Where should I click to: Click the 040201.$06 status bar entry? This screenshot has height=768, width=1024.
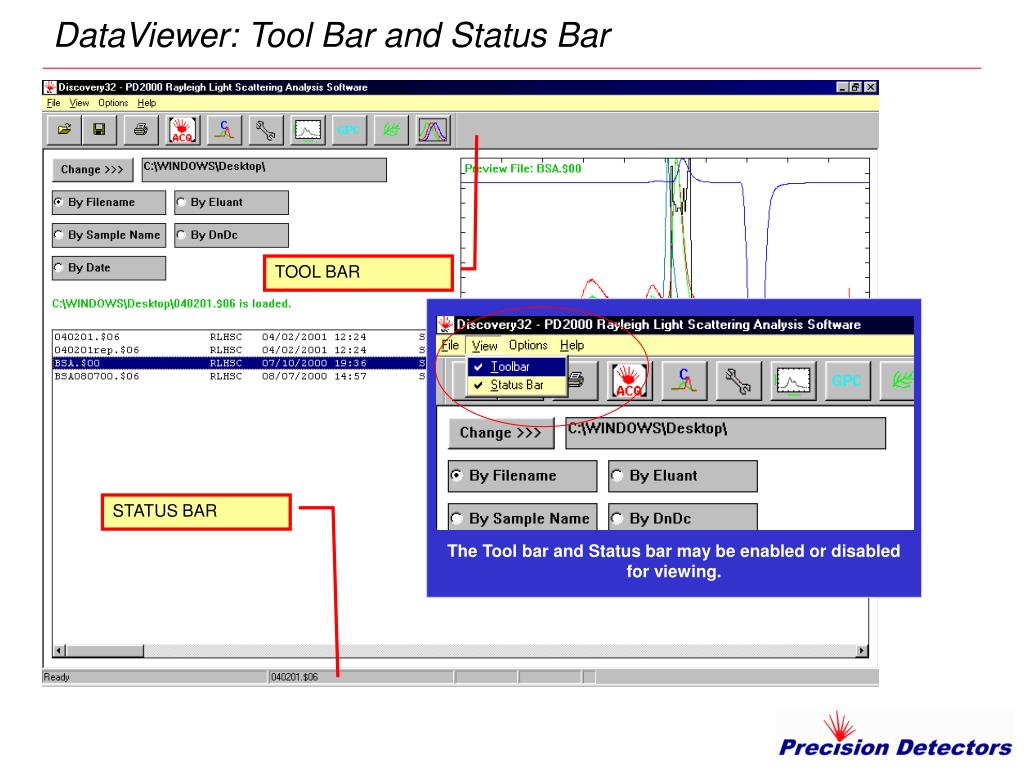pyautogui.click(x=295, y=677)
